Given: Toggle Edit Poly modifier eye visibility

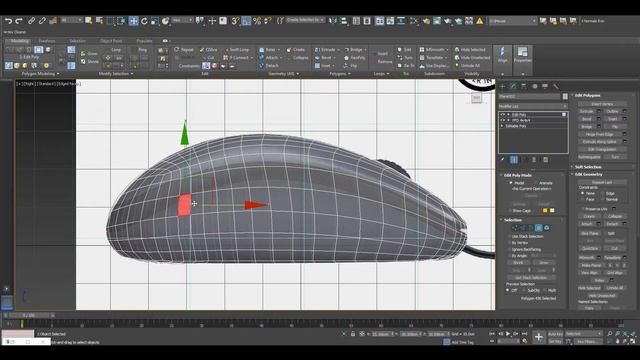Looking at the screenshot, I should click(502, 115).
